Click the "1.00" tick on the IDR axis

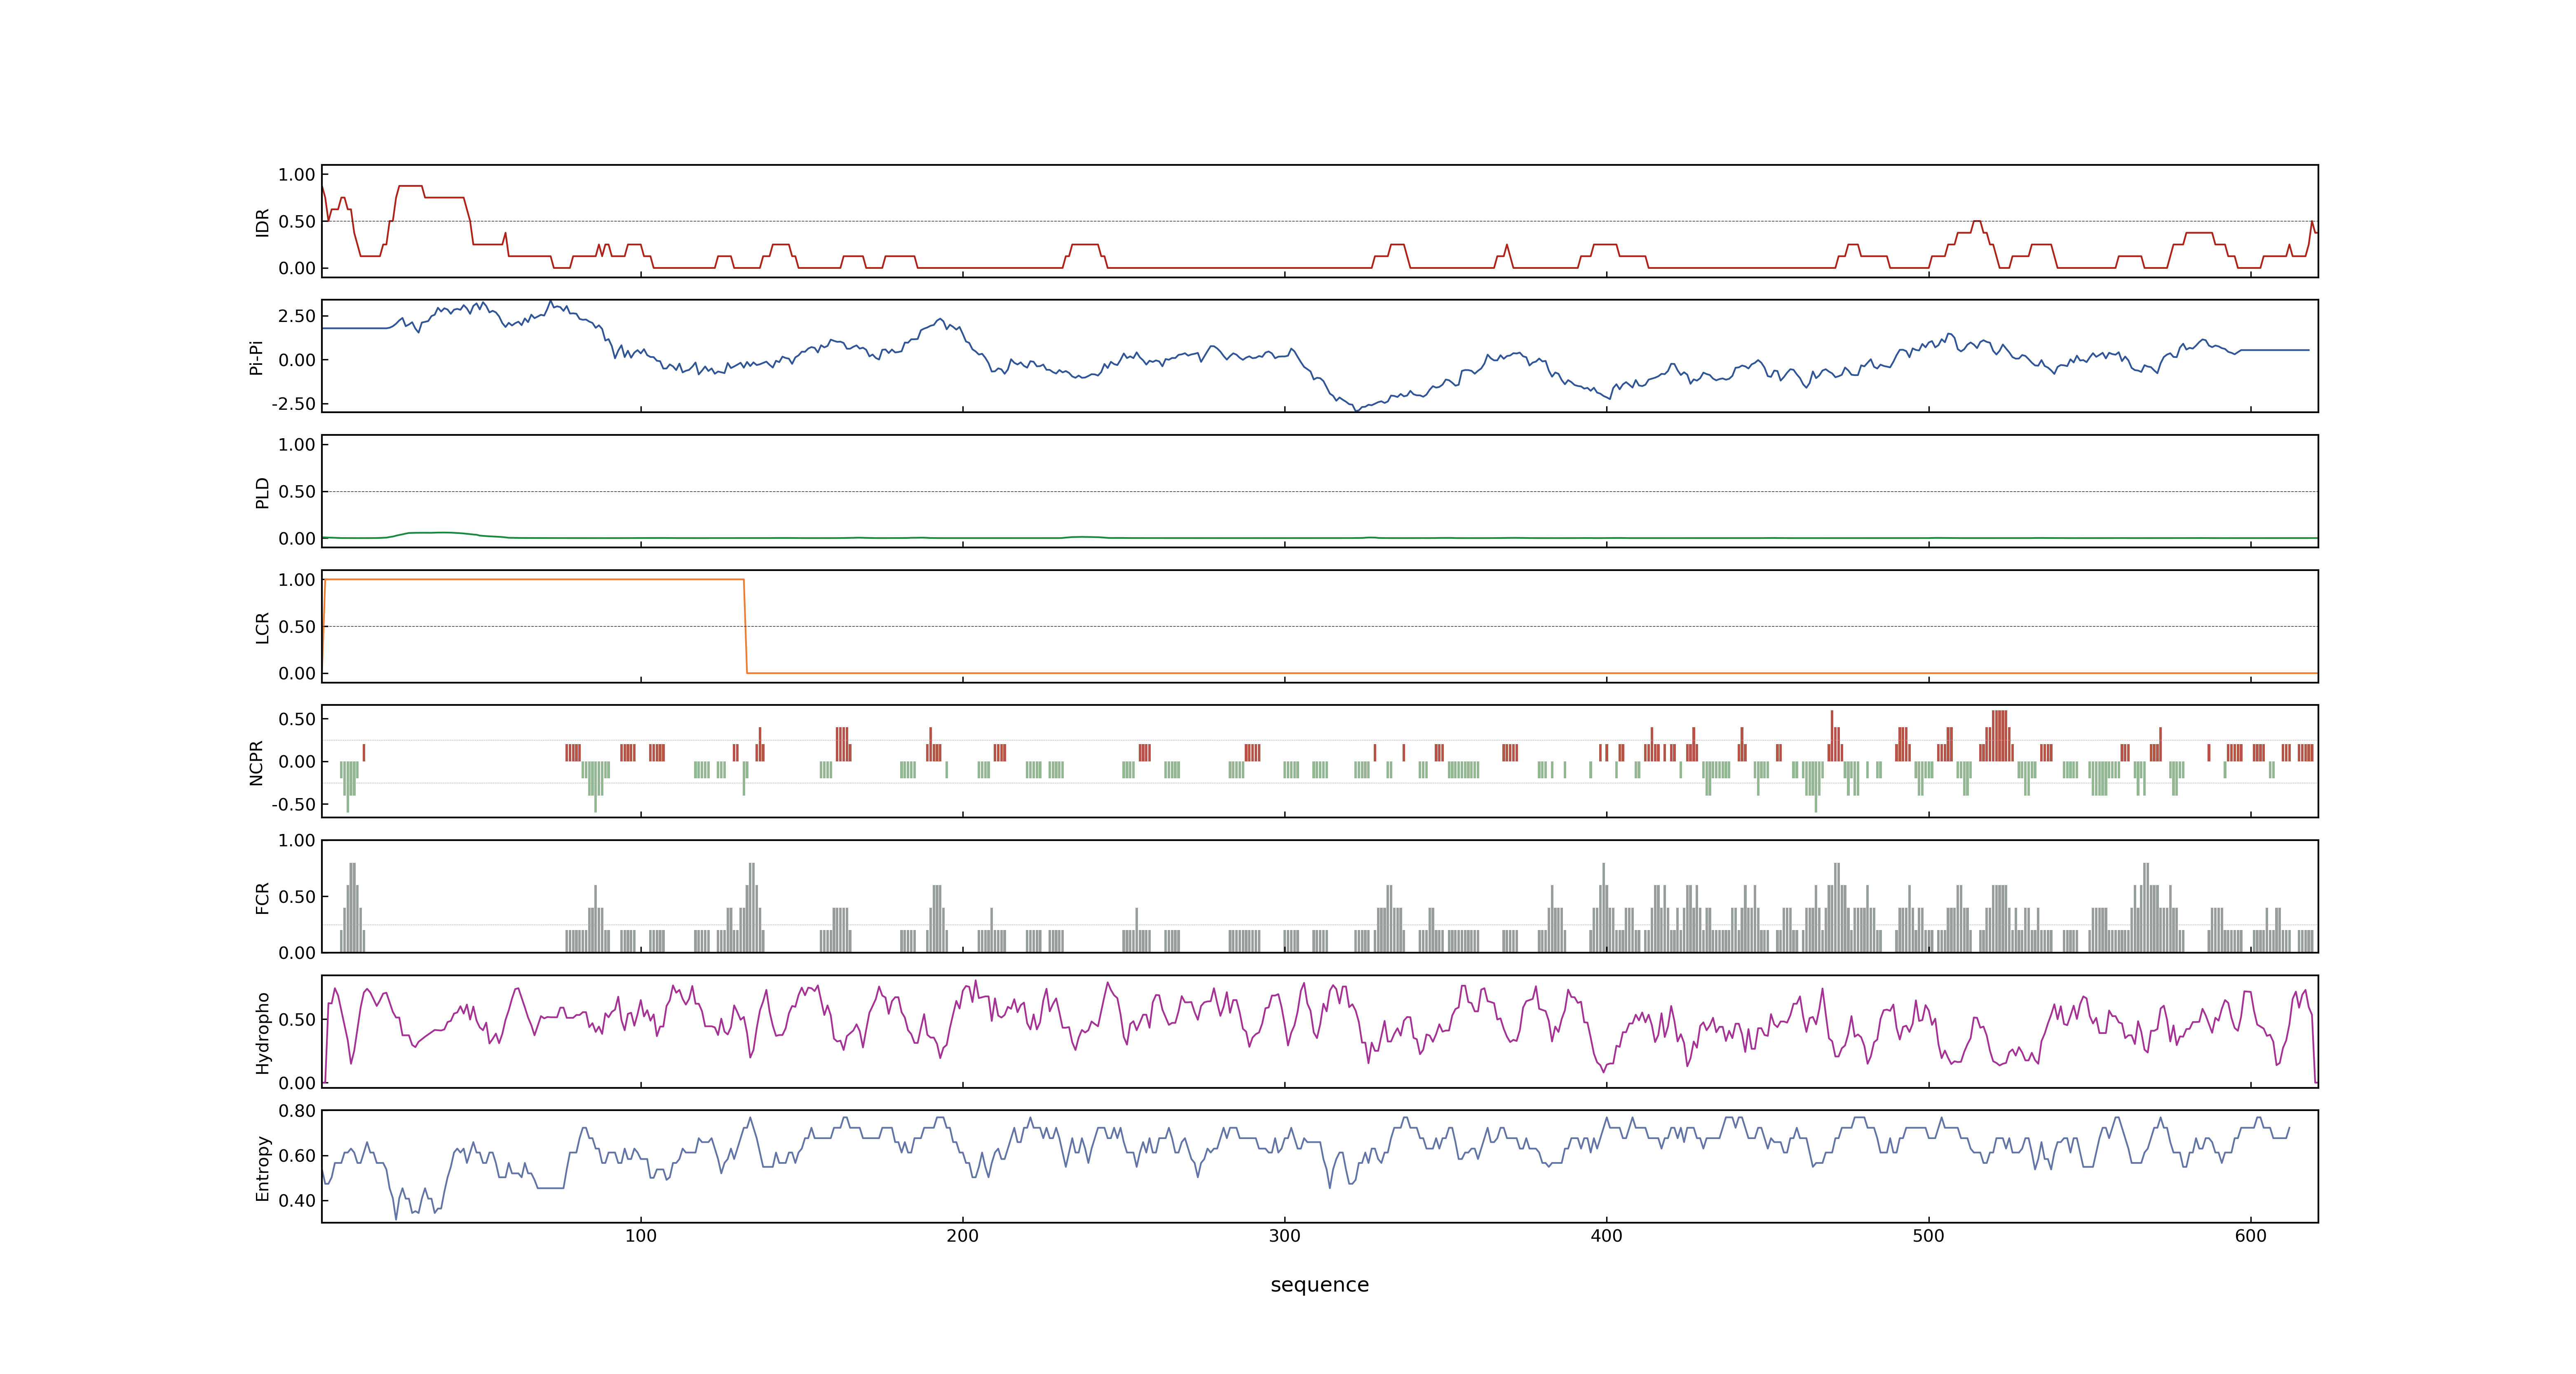297,175
